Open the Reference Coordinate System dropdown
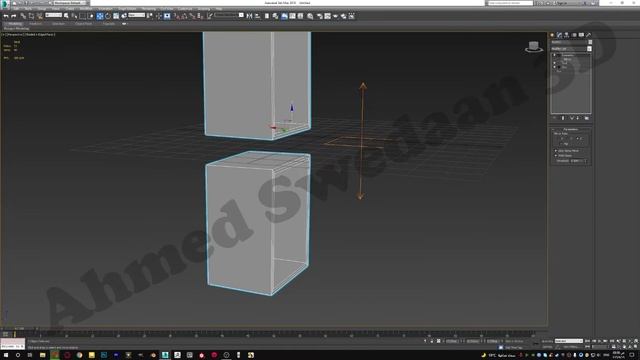The height and width of the screenshot is (360, 640). 137,15
